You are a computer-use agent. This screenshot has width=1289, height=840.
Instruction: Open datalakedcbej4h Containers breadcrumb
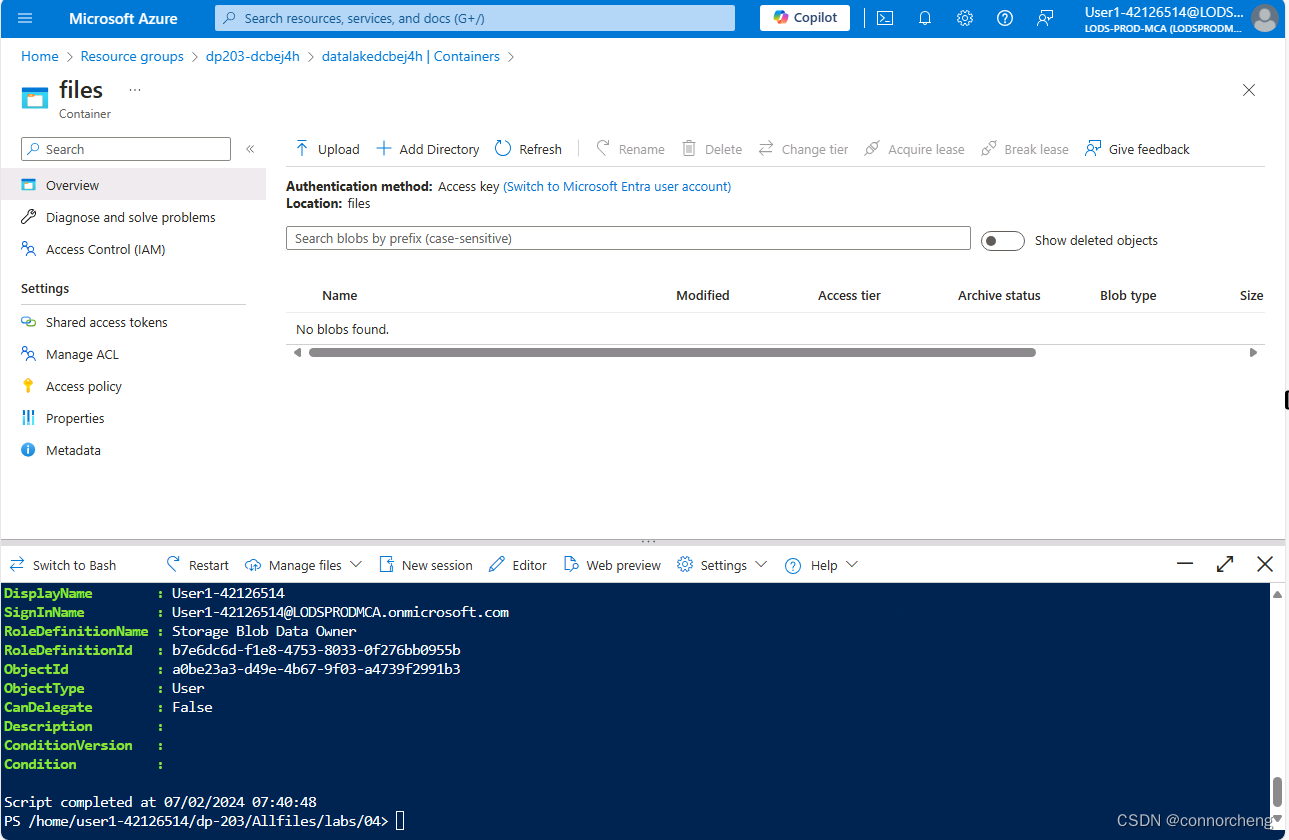click(411, 57)
